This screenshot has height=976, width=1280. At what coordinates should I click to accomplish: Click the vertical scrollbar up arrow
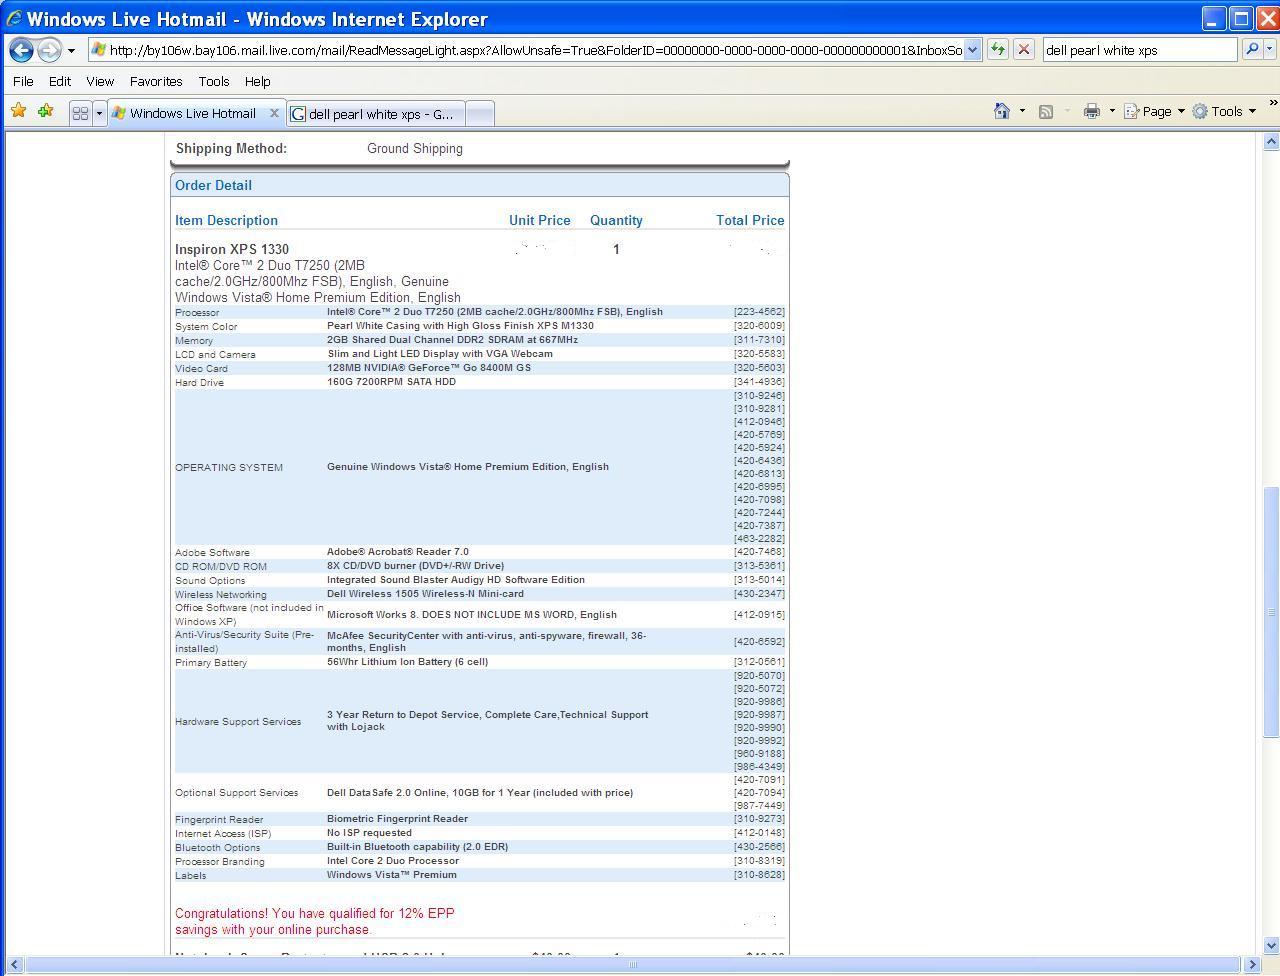[x=1271, y=142]
